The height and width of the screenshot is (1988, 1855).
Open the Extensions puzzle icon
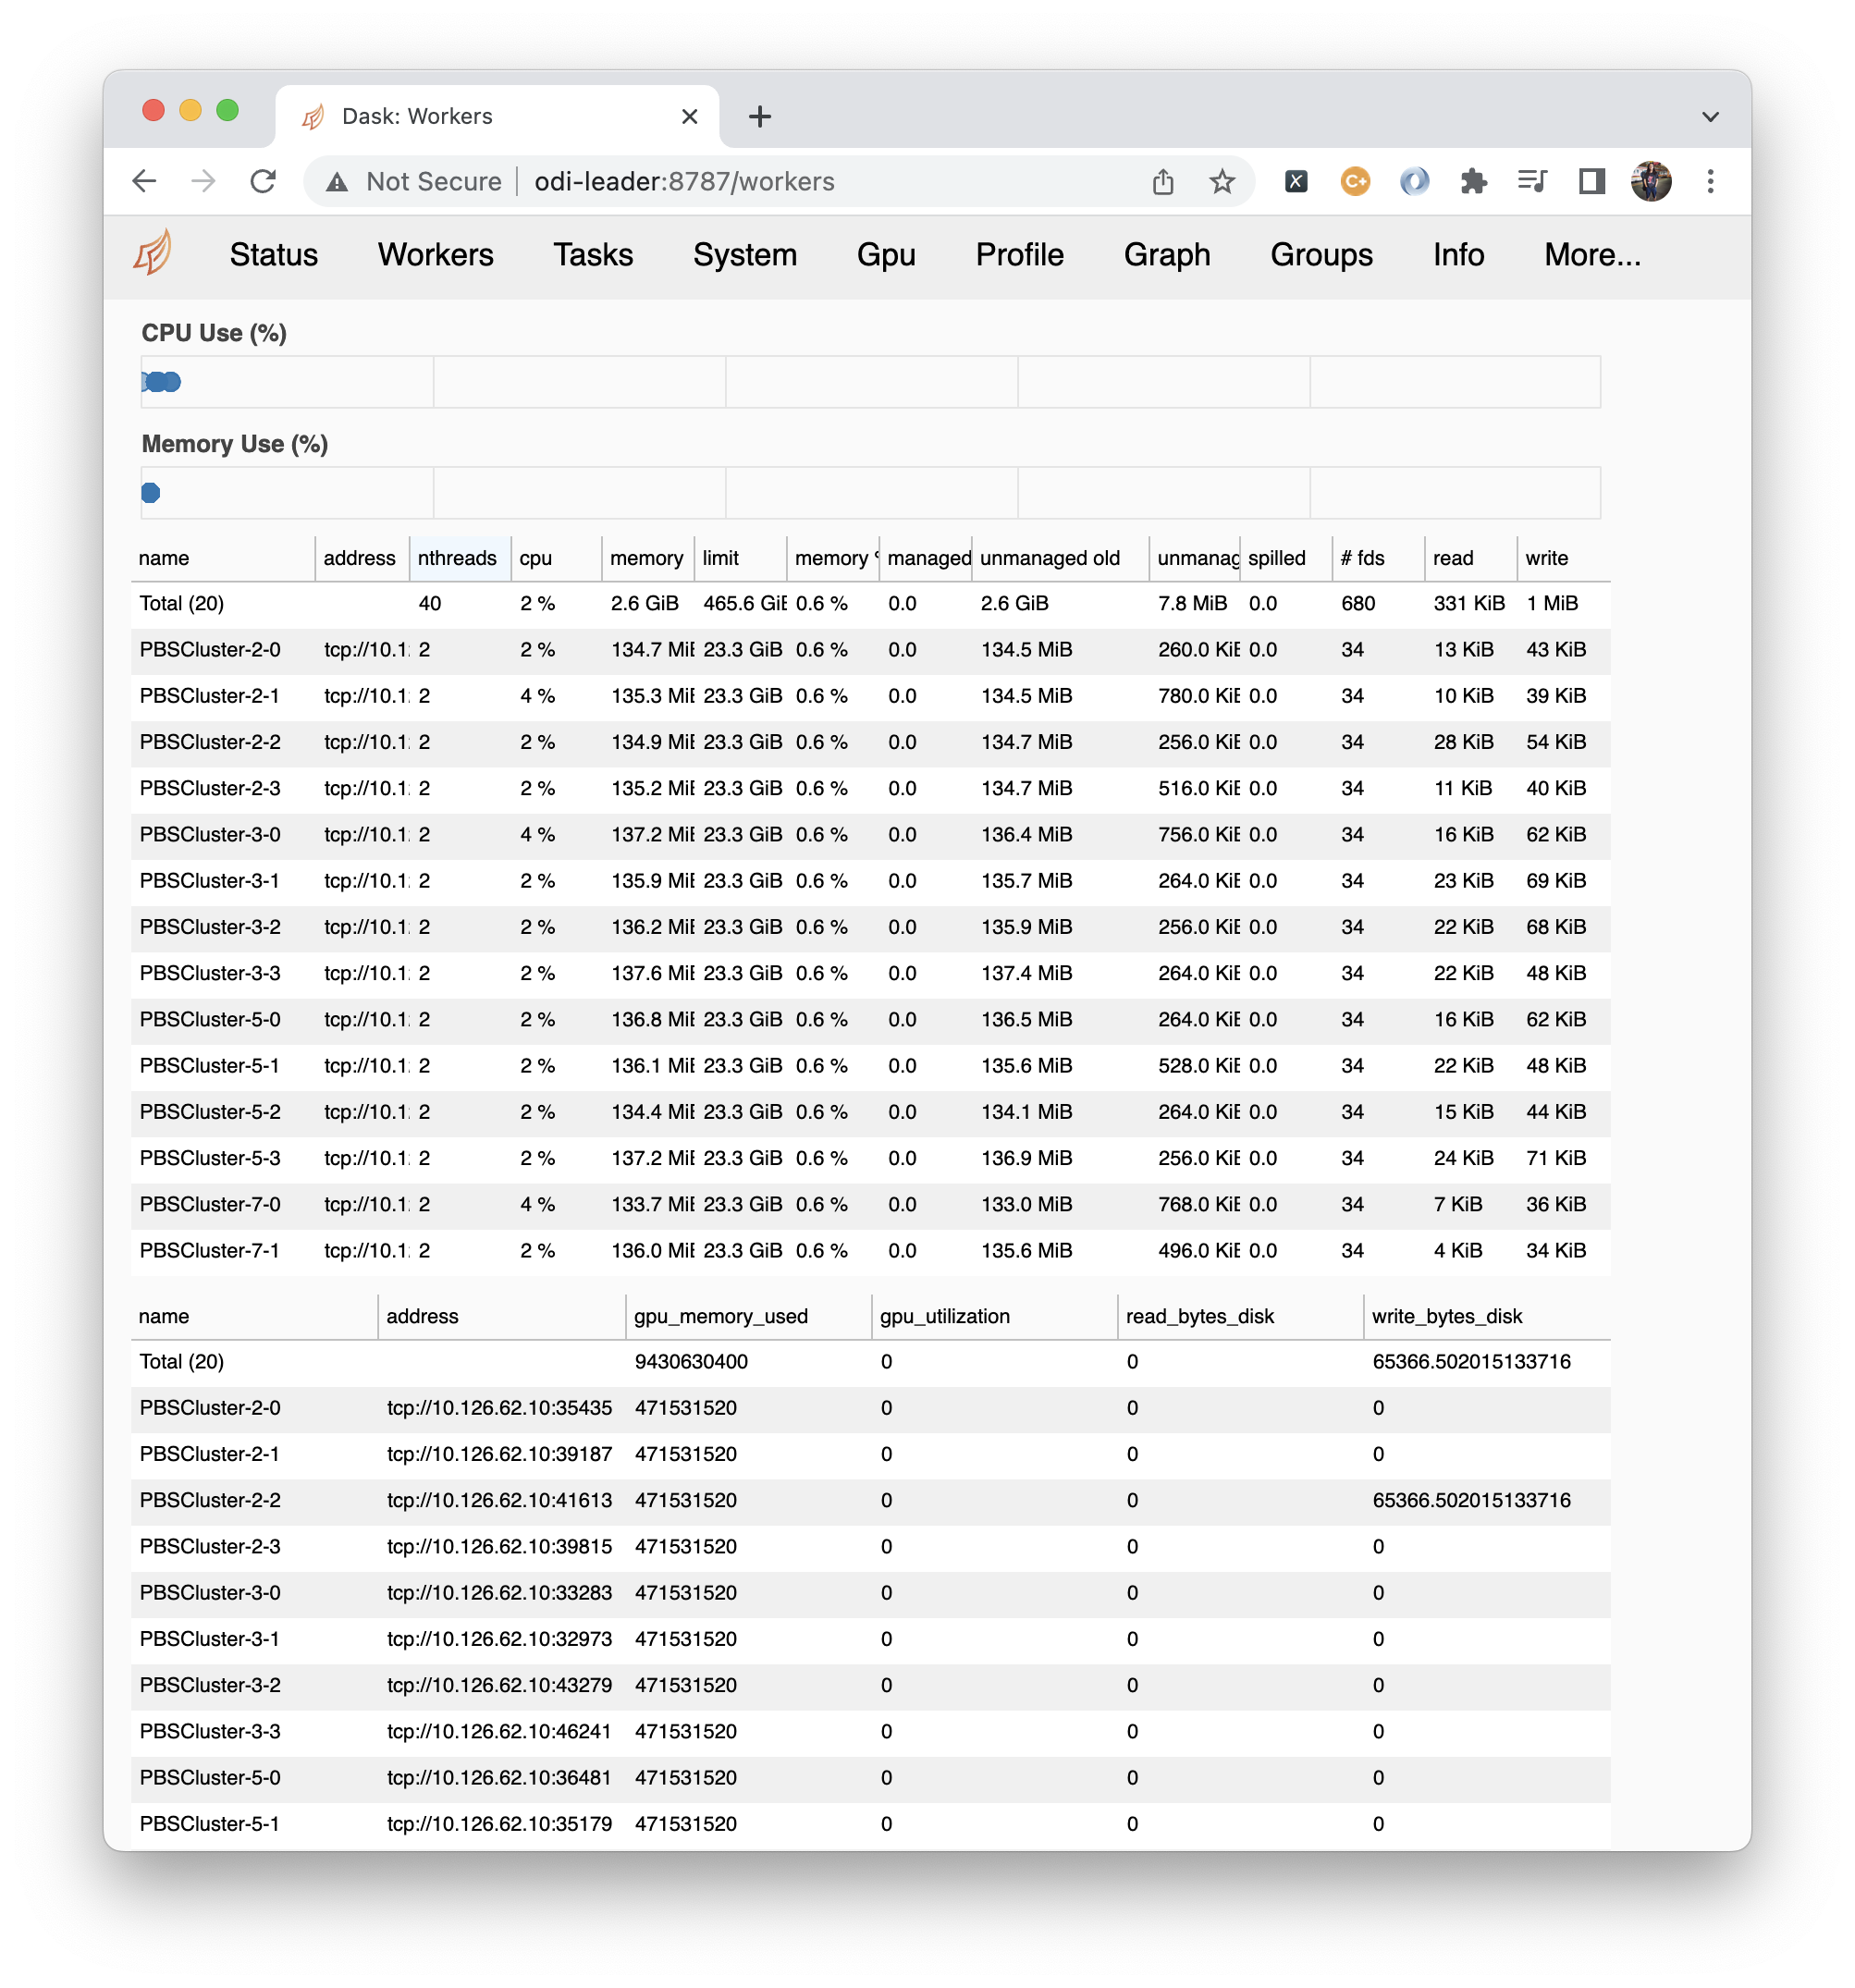1473,181
